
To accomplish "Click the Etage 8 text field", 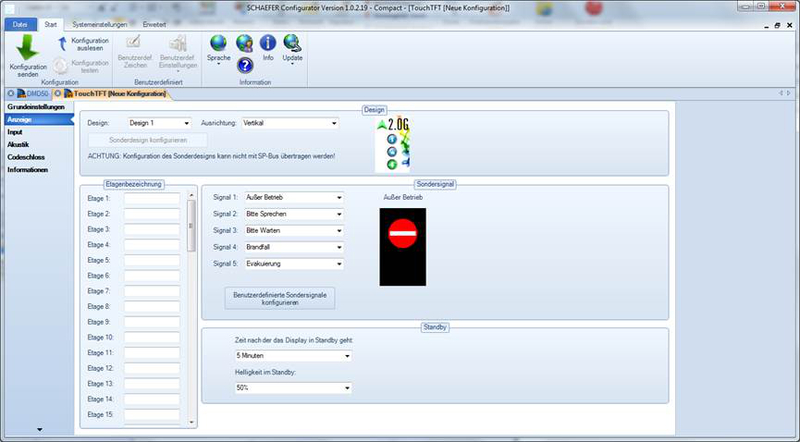I will 152,307.
